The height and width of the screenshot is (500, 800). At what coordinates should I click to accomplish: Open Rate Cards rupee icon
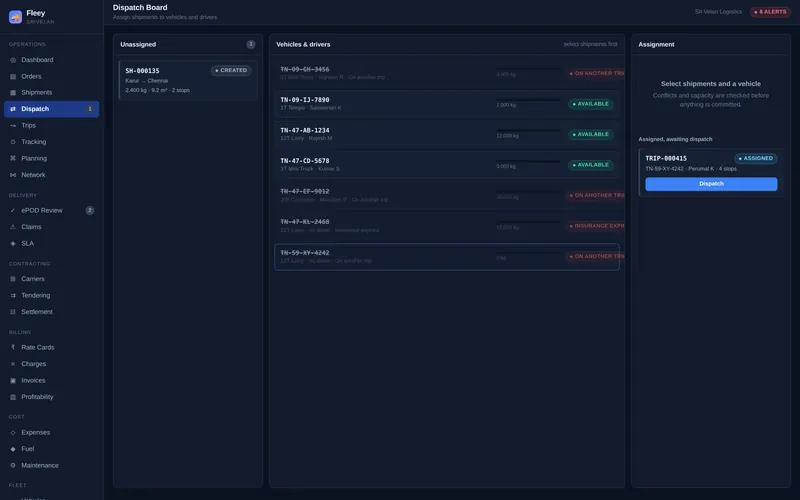[x=13, y=347]
